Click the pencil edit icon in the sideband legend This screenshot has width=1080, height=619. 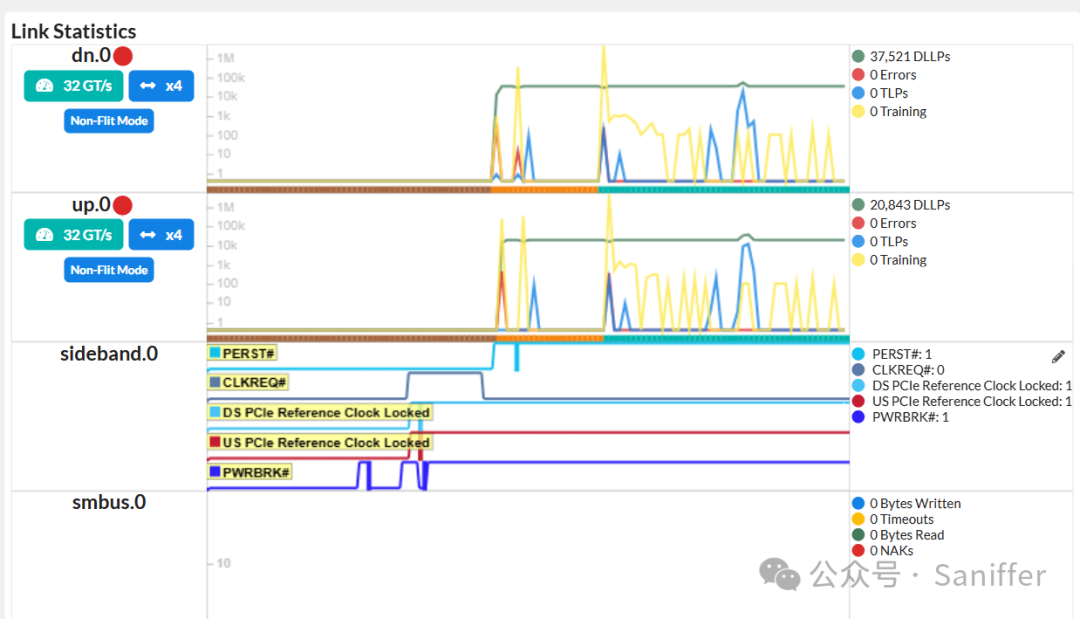[x=1058, y=356]
